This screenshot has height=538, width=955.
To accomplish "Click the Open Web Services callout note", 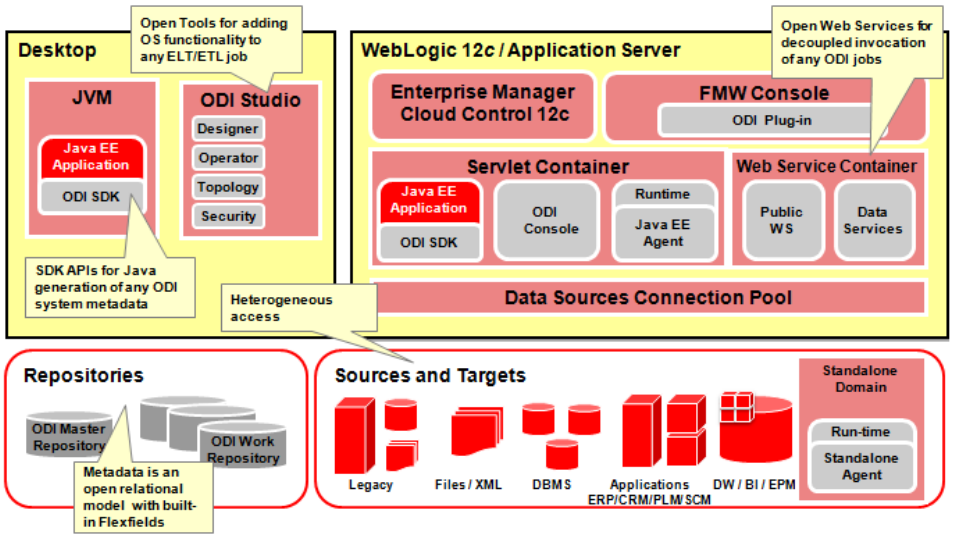I will (856, 43).
